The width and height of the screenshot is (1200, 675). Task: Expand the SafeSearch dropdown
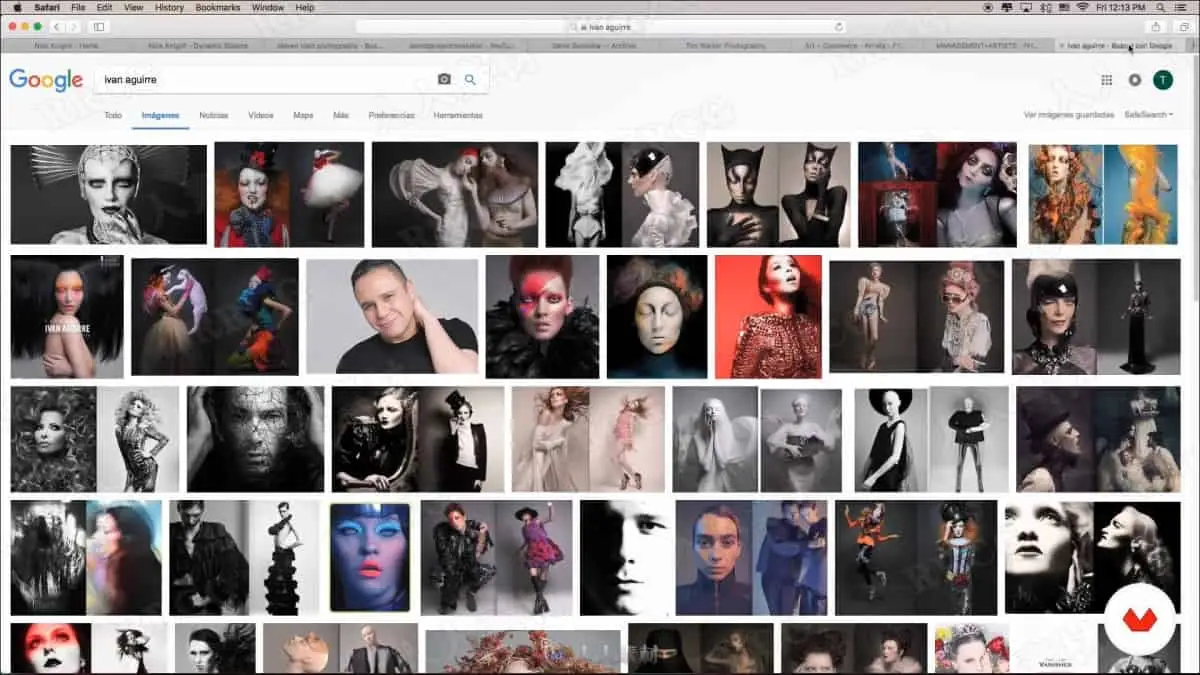[1148, 115]
